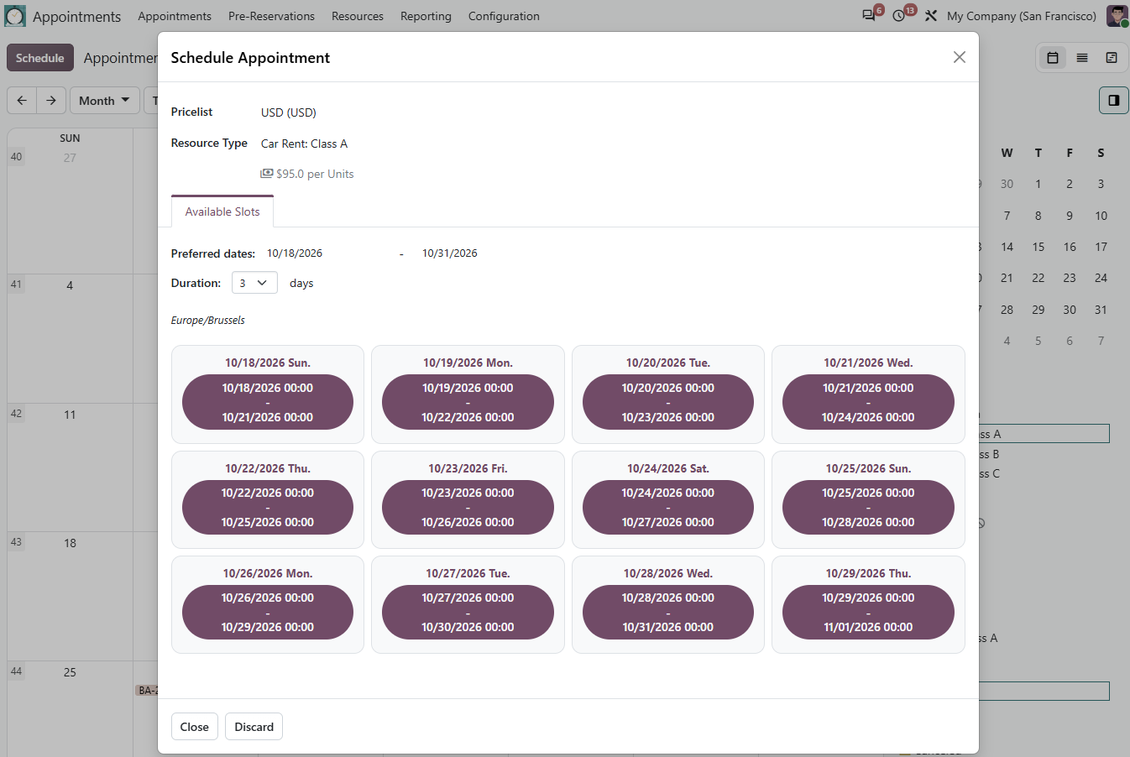The width and height of the screenshot is (1130, 757).
Task: Switch to the form view icon
Action: point(1111,58)
